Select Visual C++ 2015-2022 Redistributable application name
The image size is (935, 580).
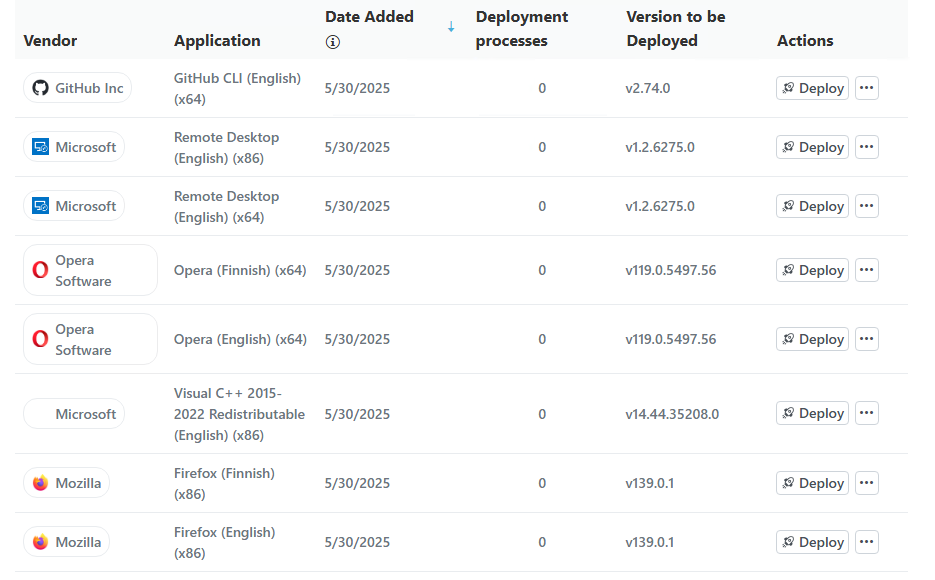coord(239,414)
